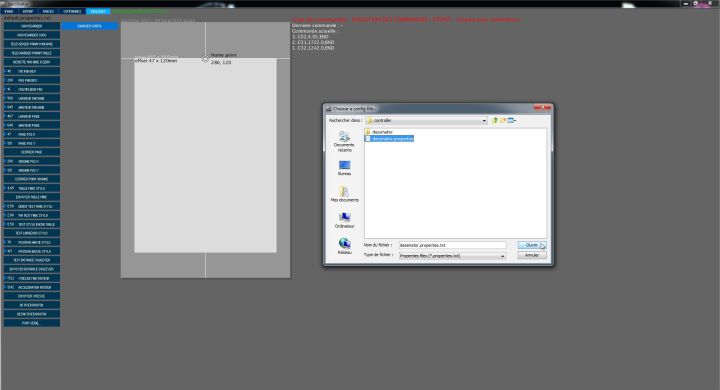The height and width of the screenshot is (390, 720).
Task: Select dessinator.properties file in list
Action: pyautogui.click(x=389, y=138)
